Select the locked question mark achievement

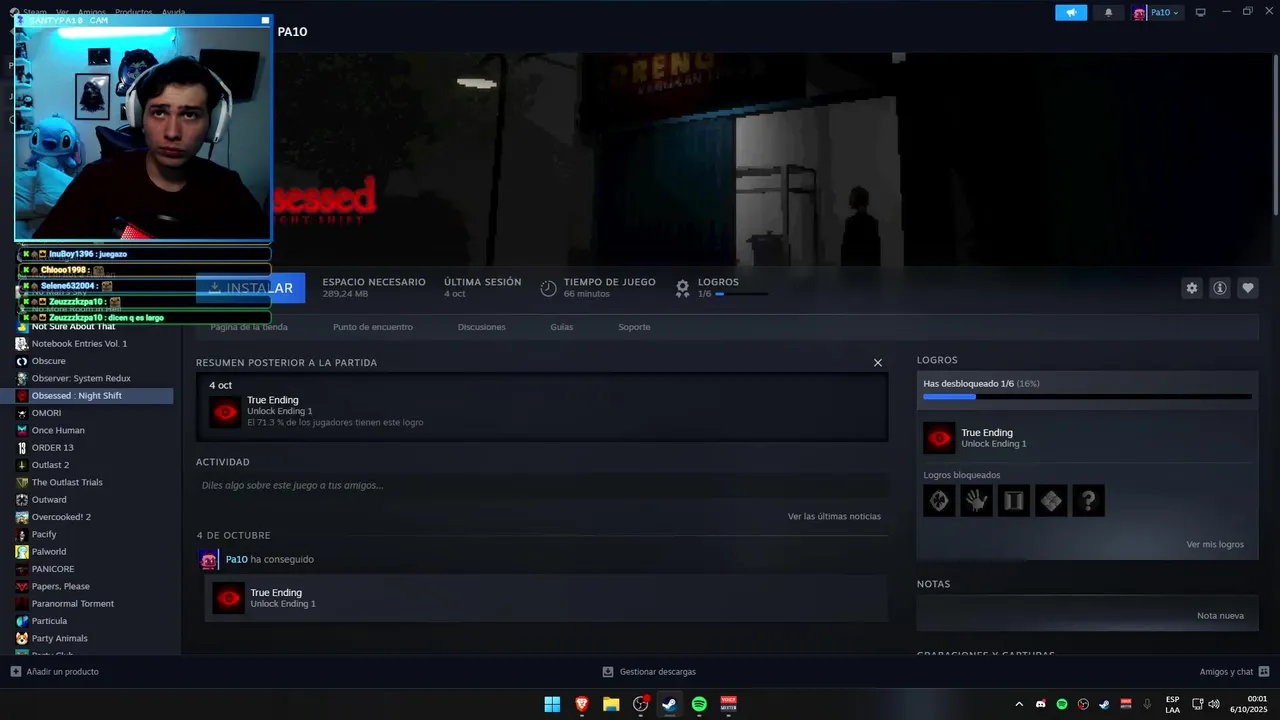point(1088,500)
